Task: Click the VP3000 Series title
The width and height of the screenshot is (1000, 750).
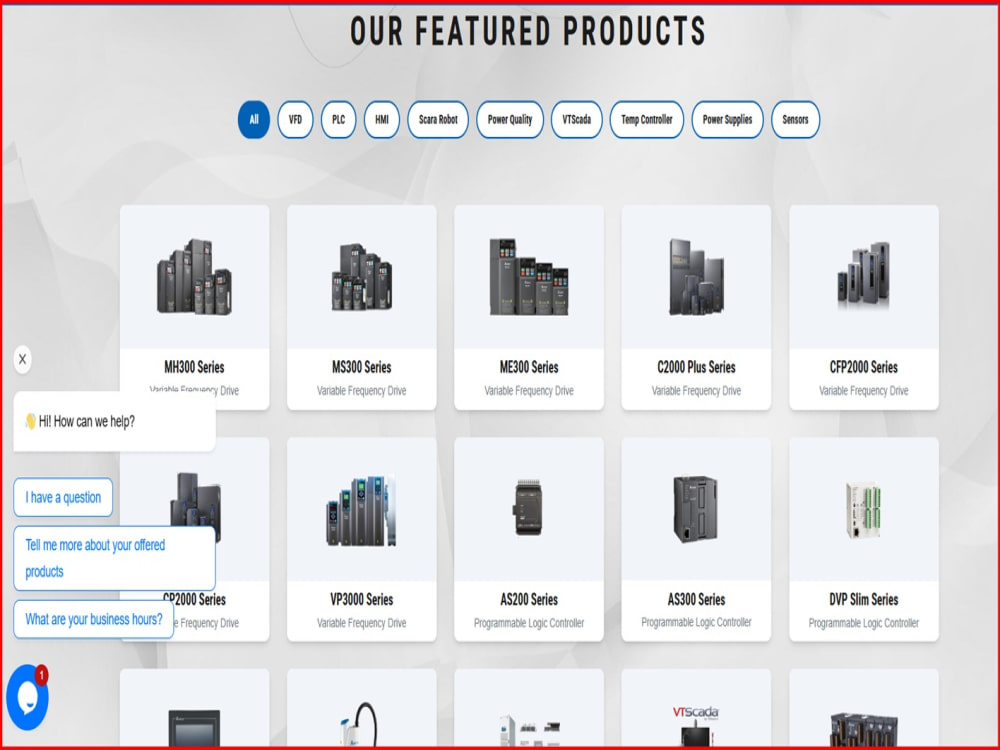Action: [x=362, y=599]
